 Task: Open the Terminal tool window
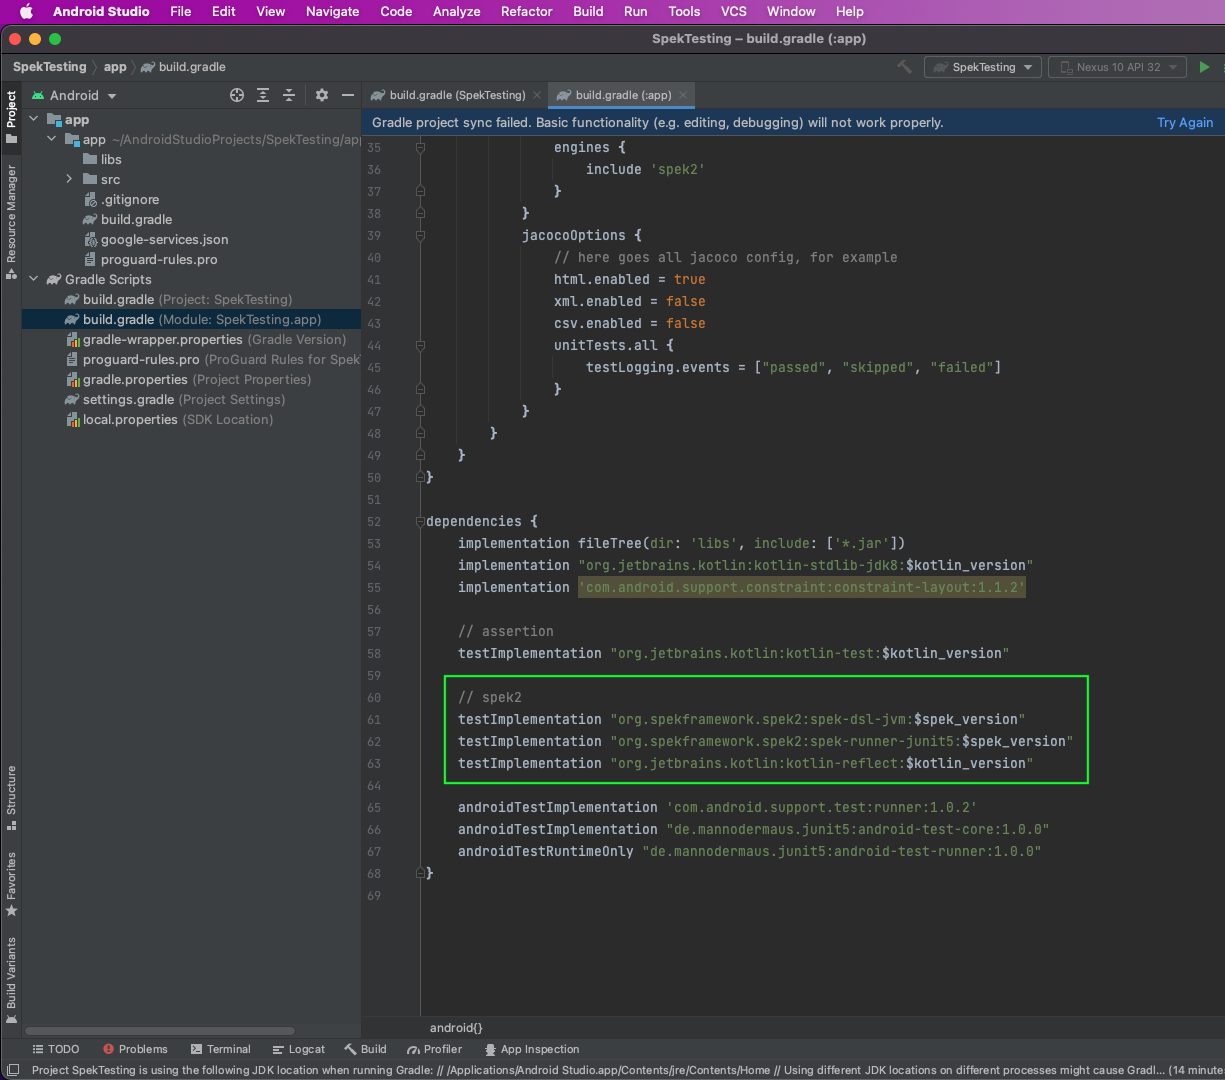220,1049
